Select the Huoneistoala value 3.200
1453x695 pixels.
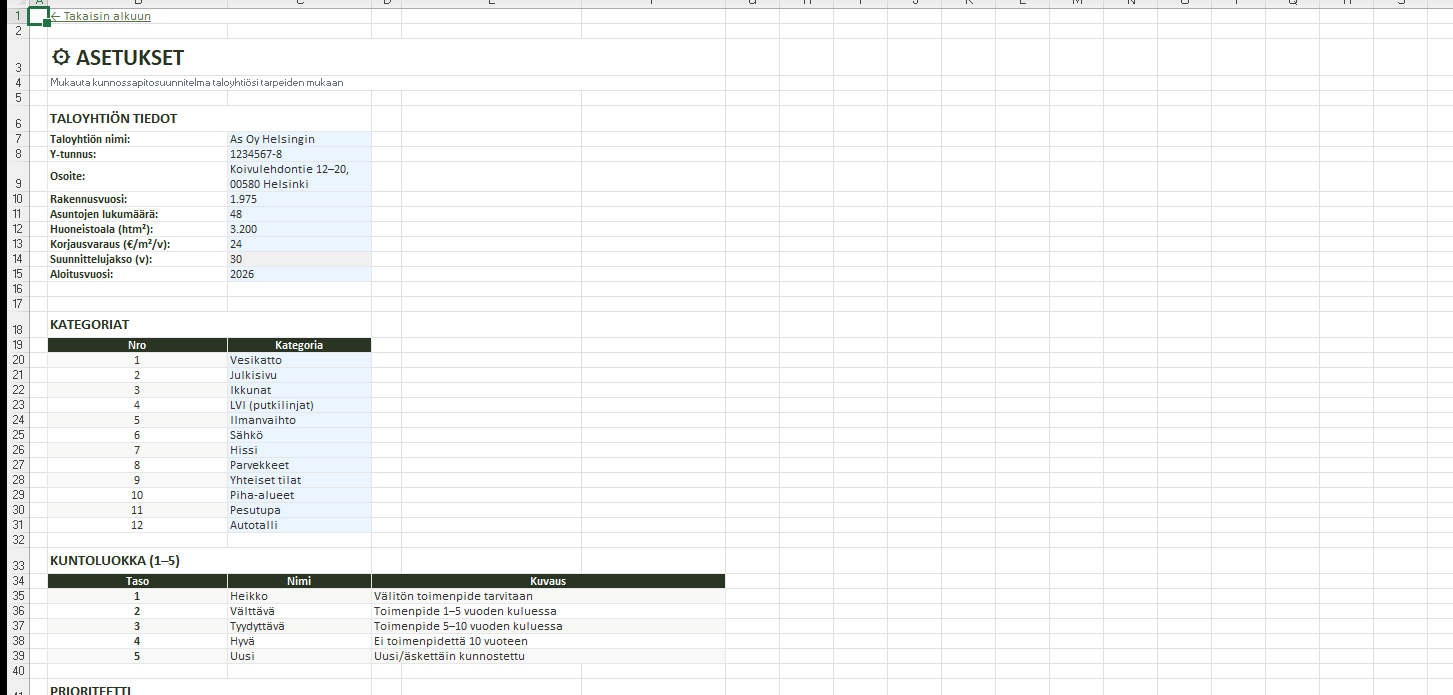pyautogui.click(x=298, y=229)
